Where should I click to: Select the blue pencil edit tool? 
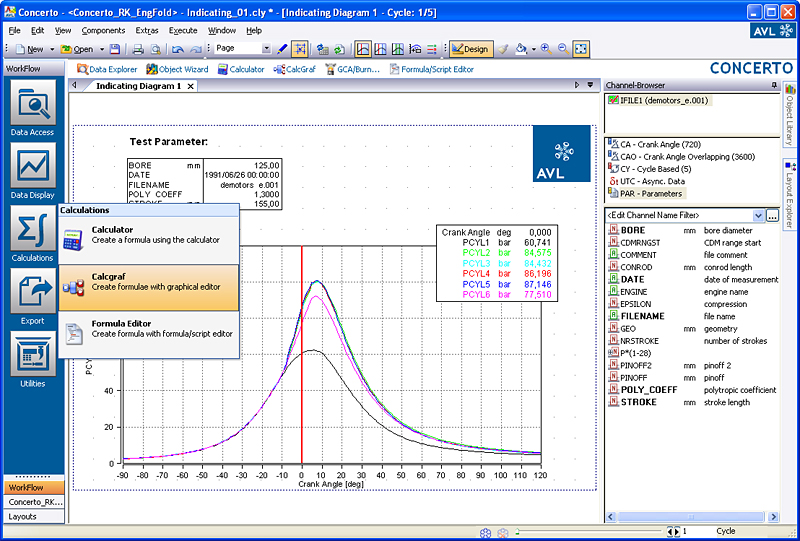coord(282,49)
